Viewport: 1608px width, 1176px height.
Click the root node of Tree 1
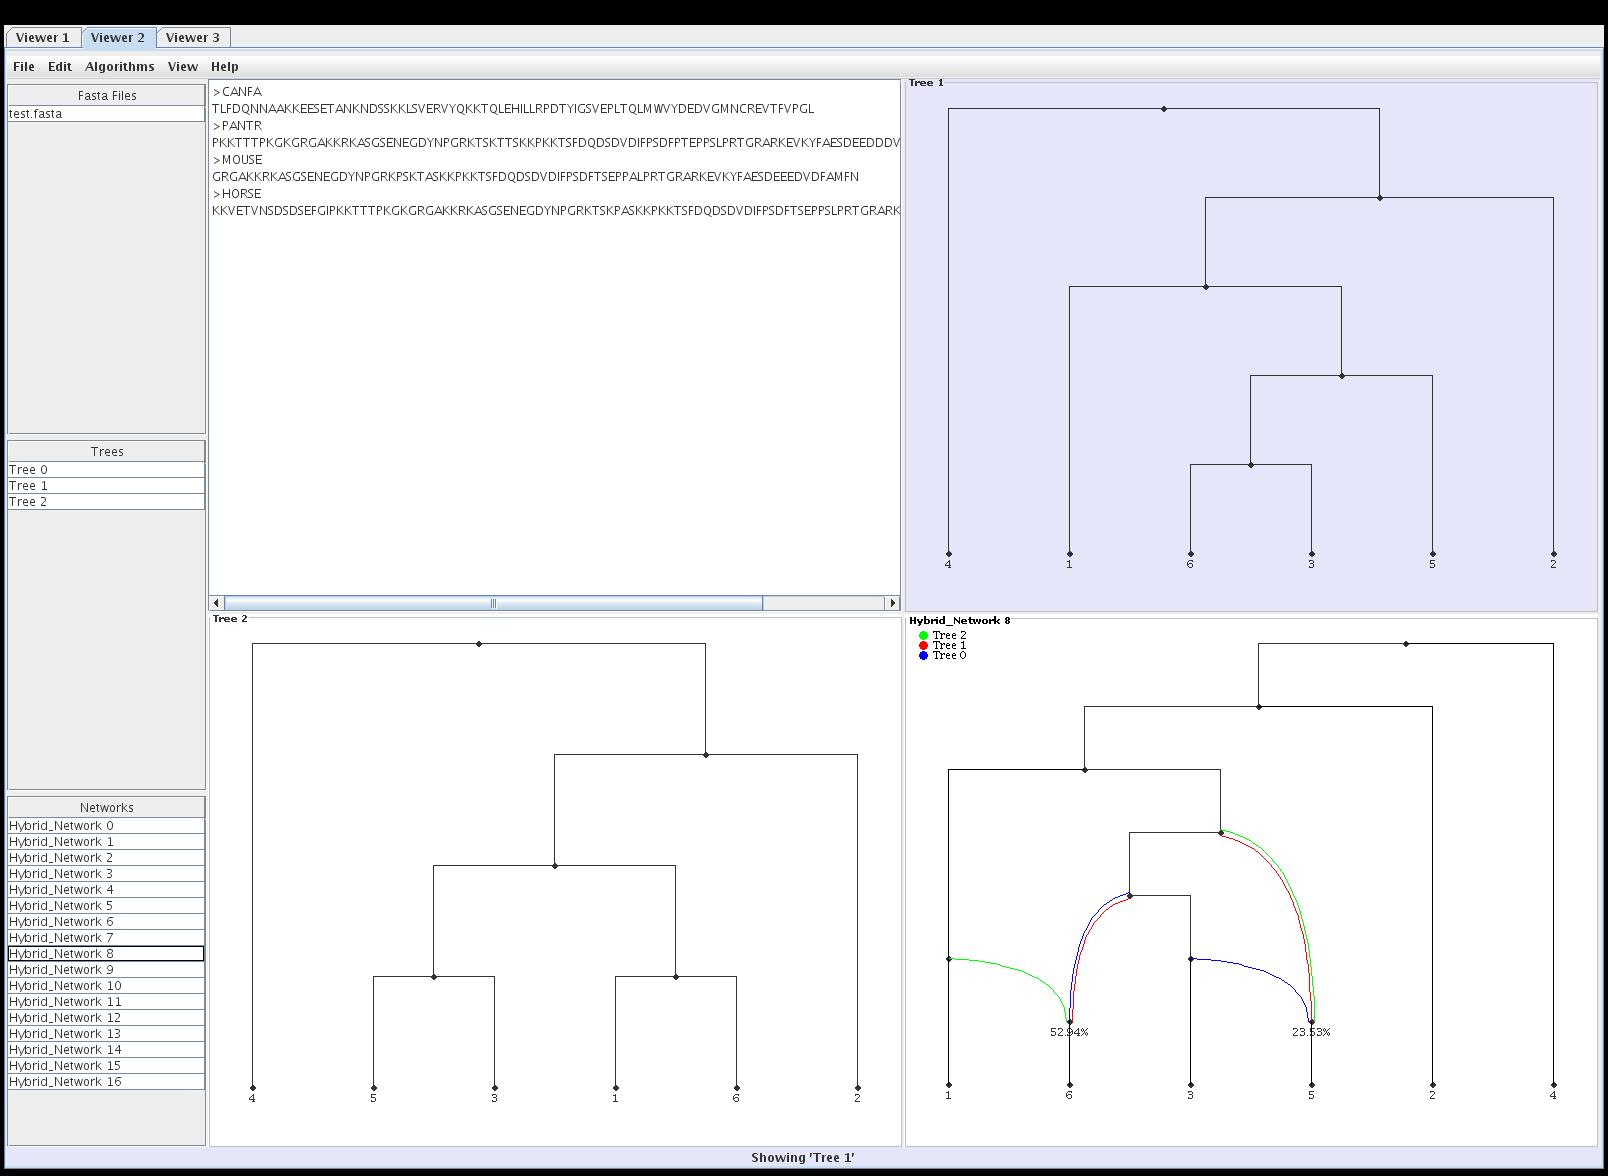click(1164, 109)
